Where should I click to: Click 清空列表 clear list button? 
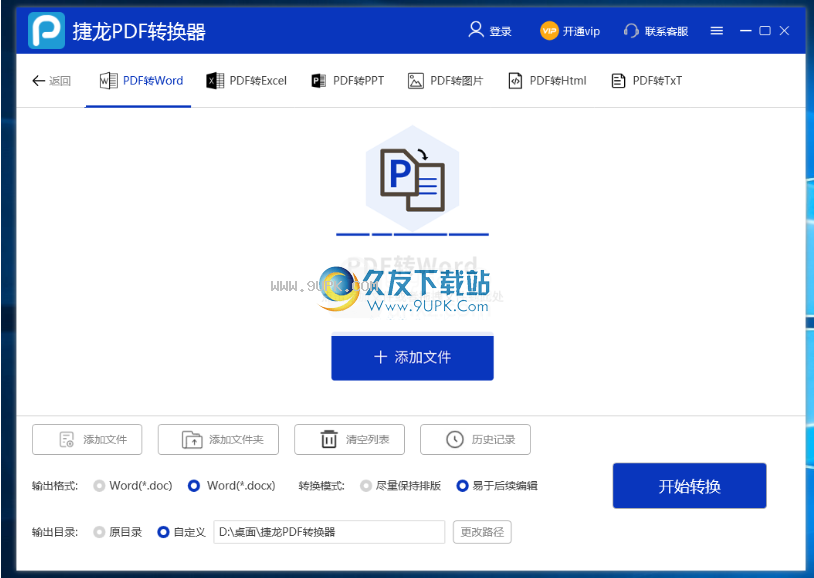click(x=349, y=439)
